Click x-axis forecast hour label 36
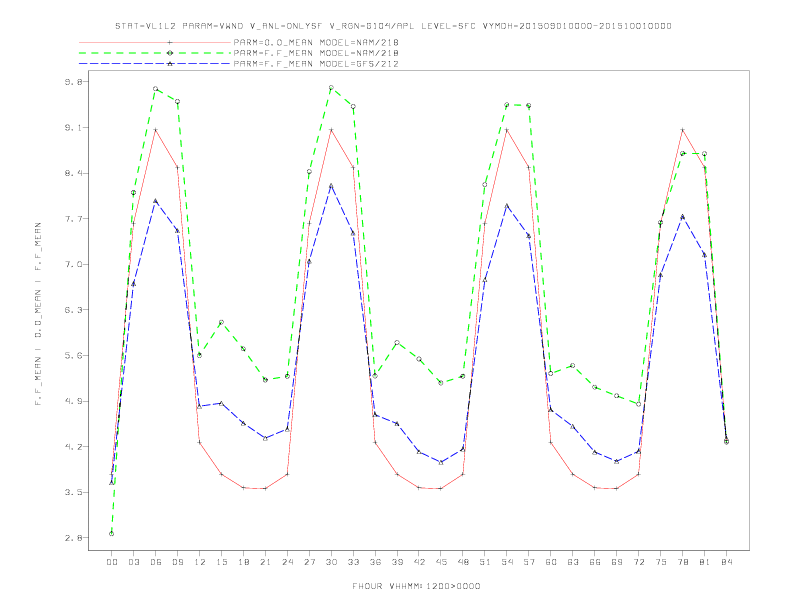 point(375,562)
